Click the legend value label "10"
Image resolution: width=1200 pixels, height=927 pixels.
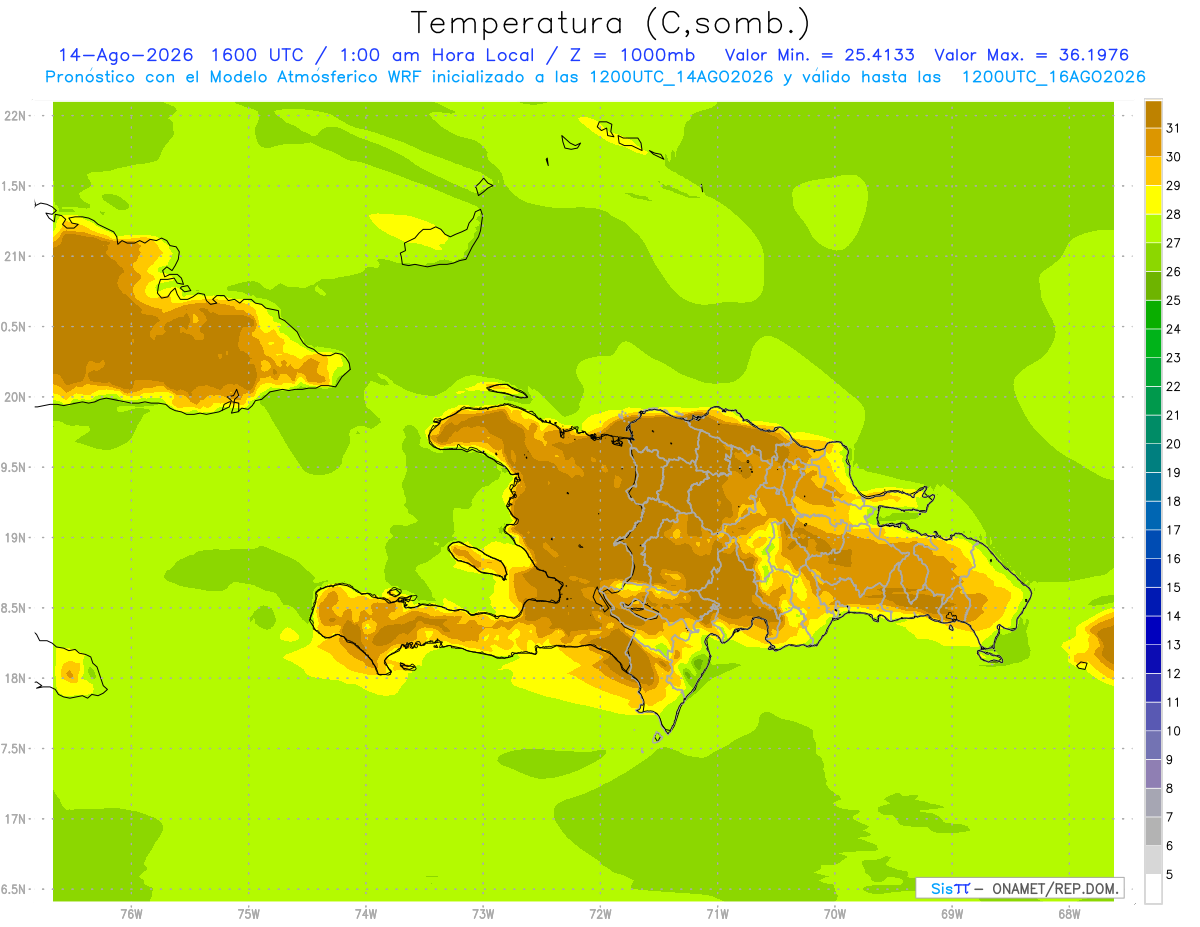click(1174, 731)
